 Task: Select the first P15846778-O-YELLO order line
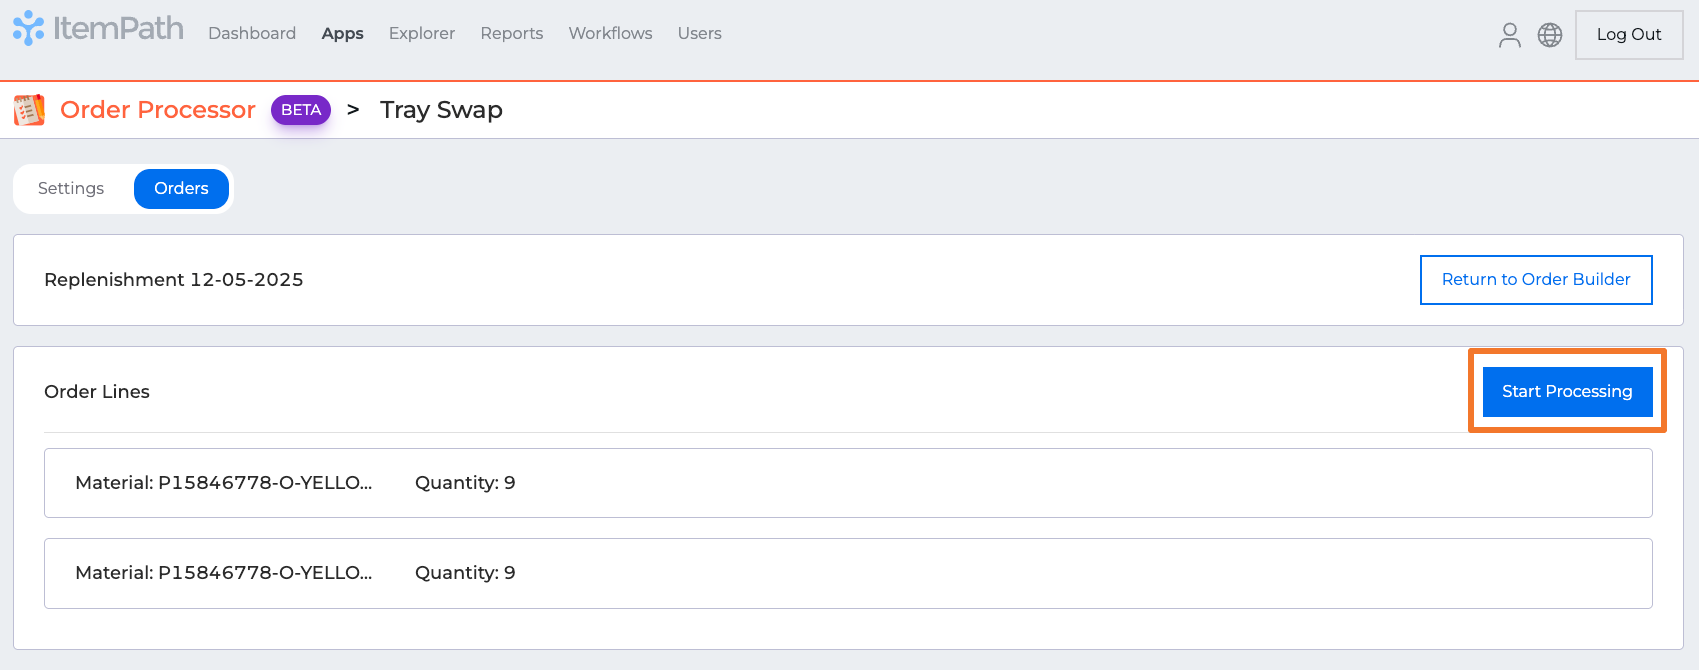(x=847, y=483)
